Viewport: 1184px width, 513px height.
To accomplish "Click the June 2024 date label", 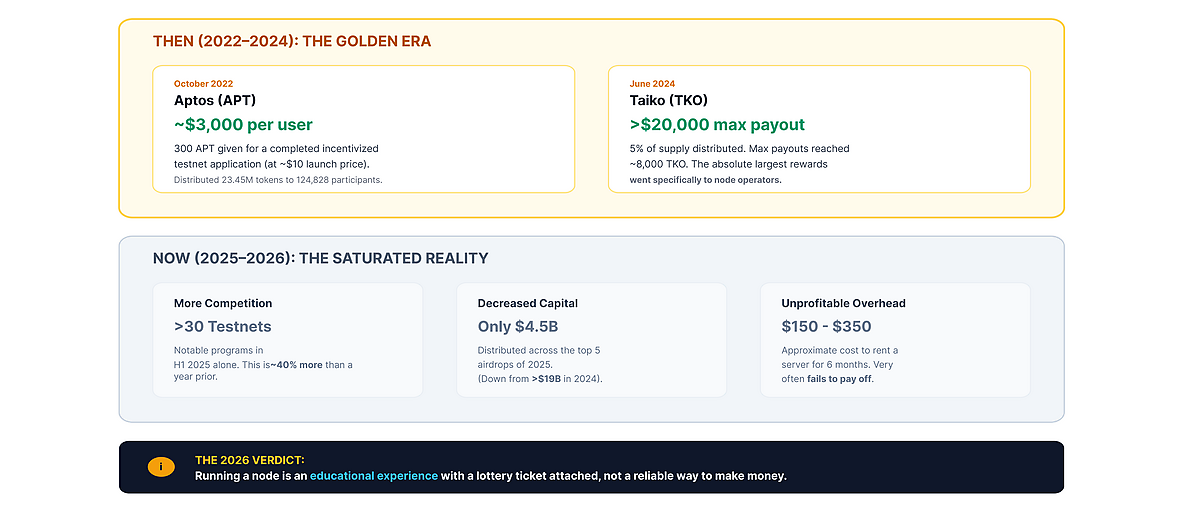I will coord(652,84).
